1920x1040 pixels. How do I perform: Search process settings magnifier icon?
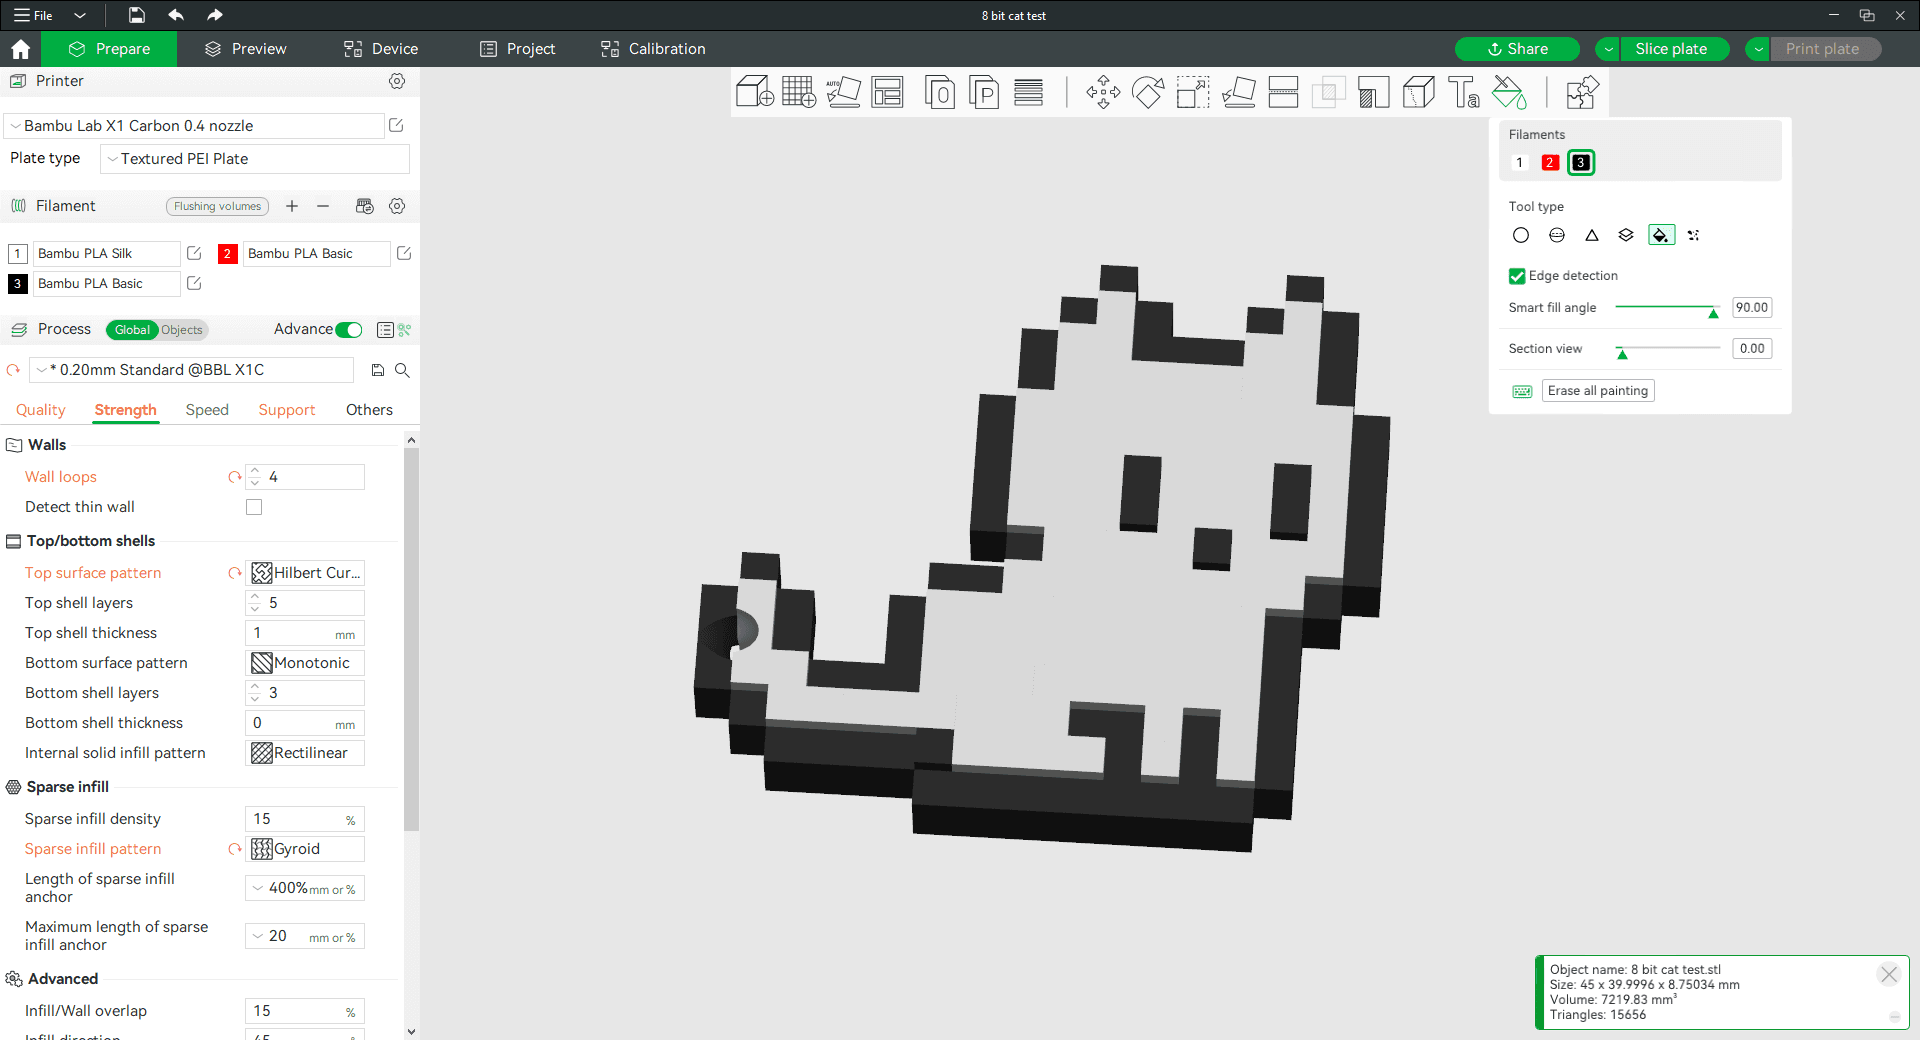(402, 370)
